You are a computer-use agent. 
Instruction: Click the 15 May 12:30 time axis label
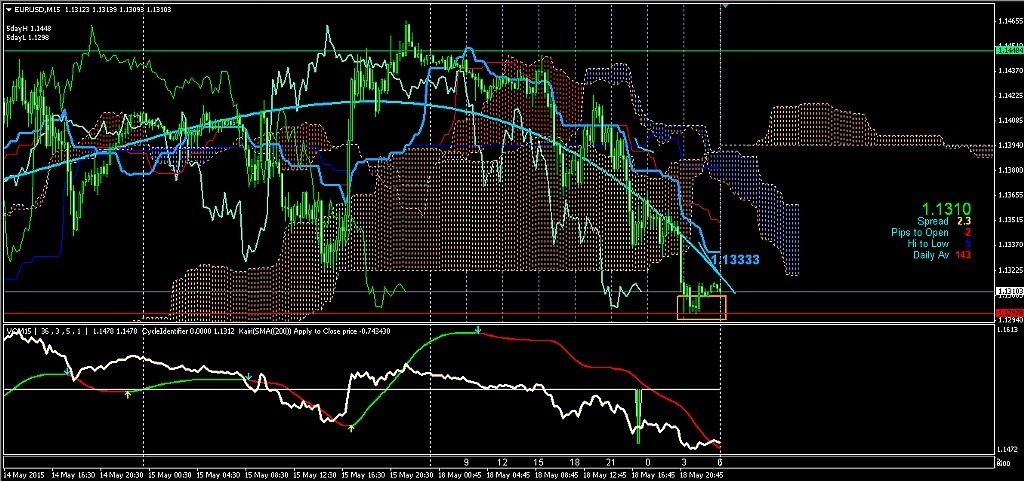point(315,473)
